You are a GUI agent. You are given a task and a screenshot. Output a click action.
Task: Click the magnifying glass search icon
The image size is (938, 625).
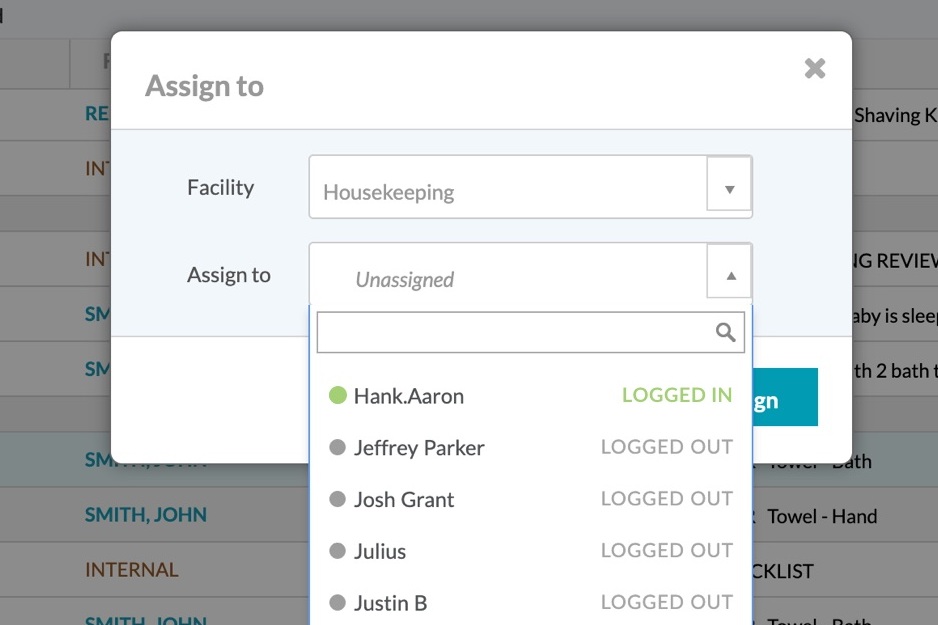(x=726, y=333)
